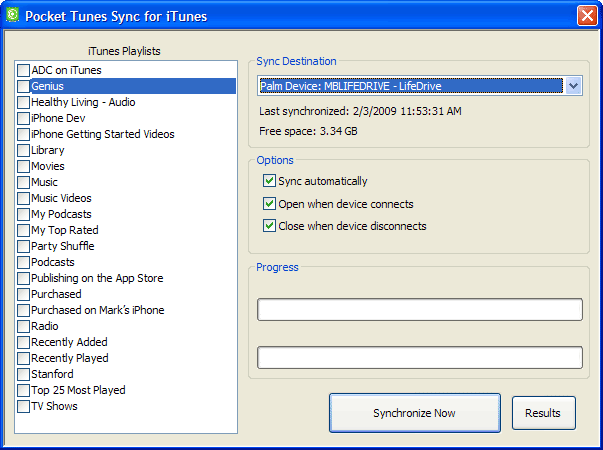Check the Party Shuffle playlist
Image resolution: width=603 pixels, height=450 pixels.
[x=23, y=246]
